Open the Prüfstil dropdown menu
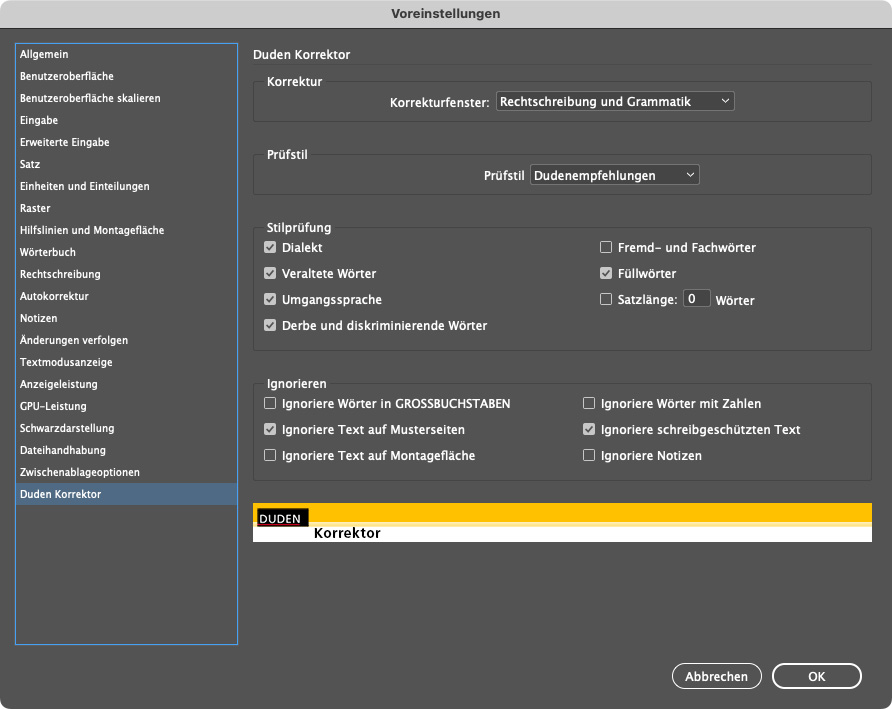892x709 pixels. pos(614,175)
